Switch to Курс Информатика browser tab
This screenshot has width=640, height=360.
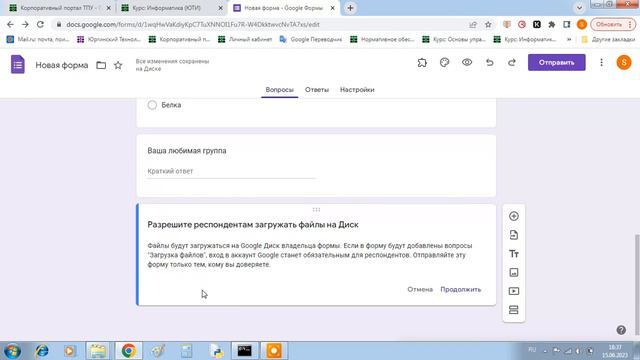coord(171,8)
